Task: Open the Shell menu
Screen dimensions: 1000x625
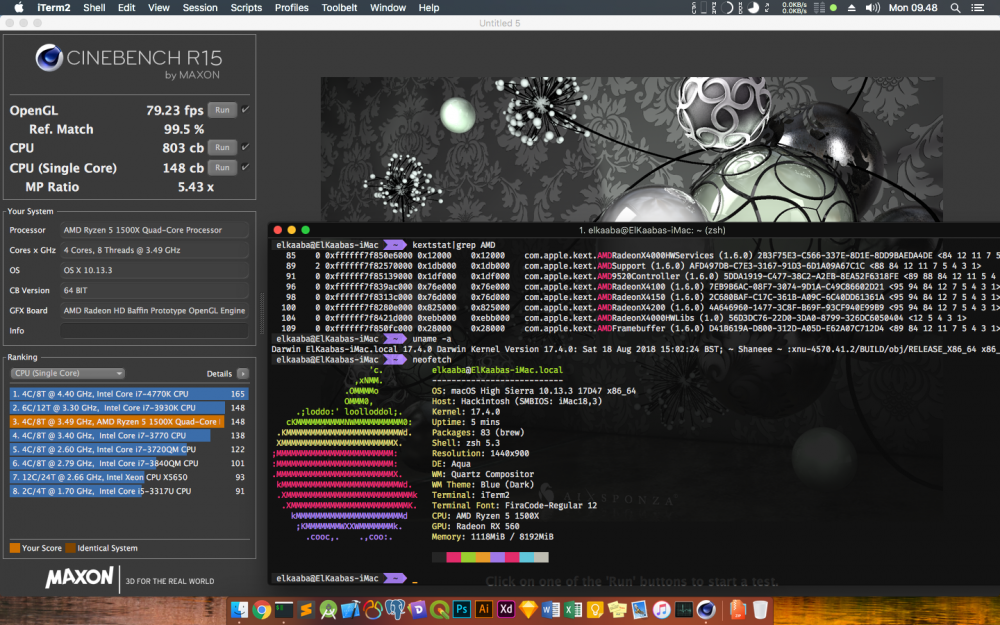Action: coord(94,8)
